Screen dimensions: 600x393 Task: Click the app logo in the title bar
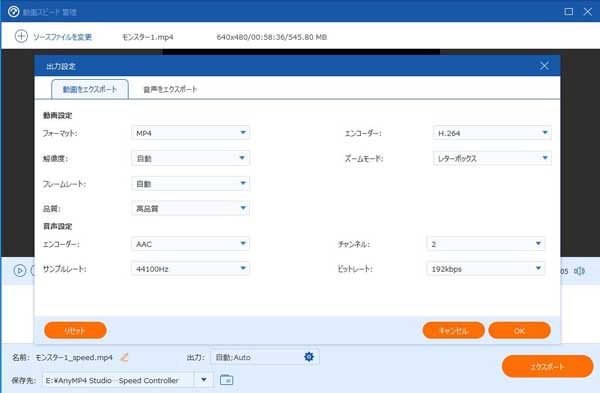click(x=13, y=11)
